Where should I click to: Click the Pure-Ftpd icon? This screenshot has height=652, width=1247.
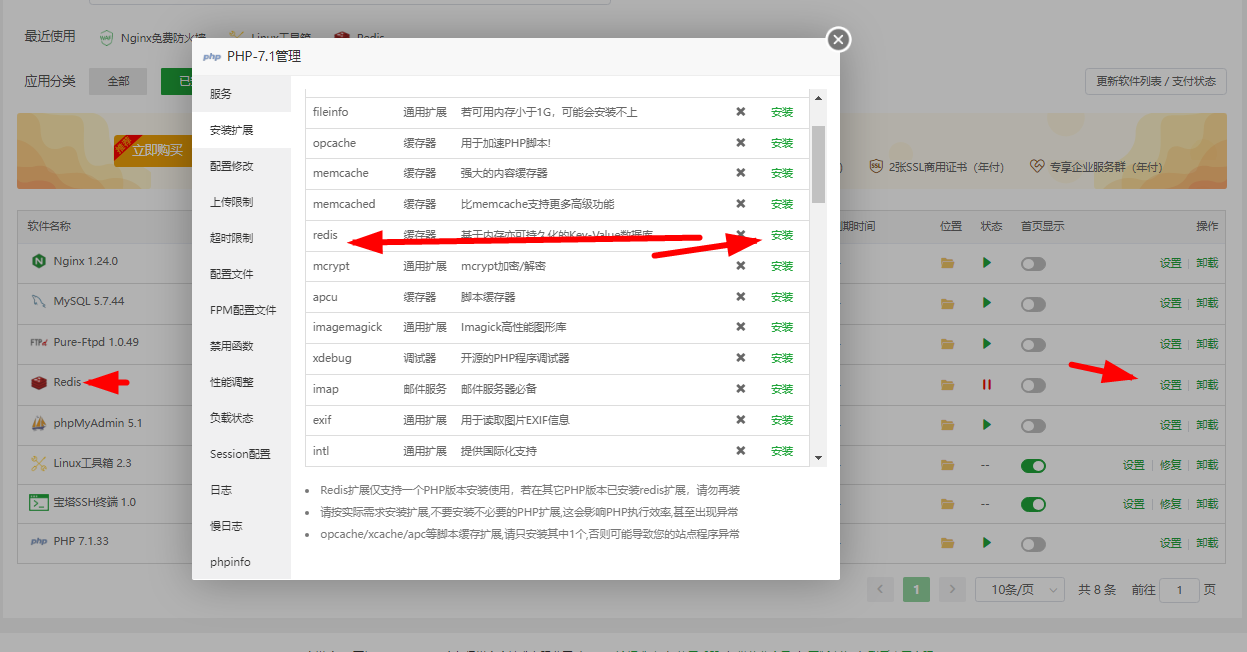39,342
